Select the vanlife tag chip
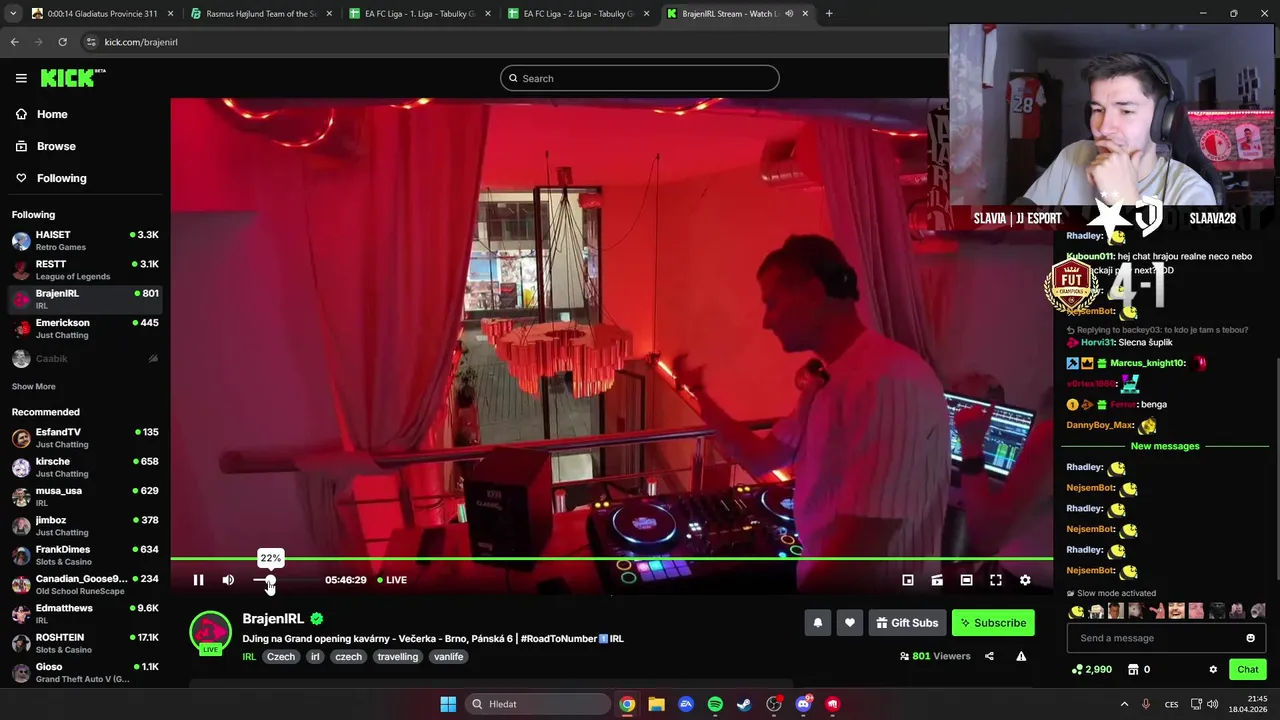 [x=448, y=657]
